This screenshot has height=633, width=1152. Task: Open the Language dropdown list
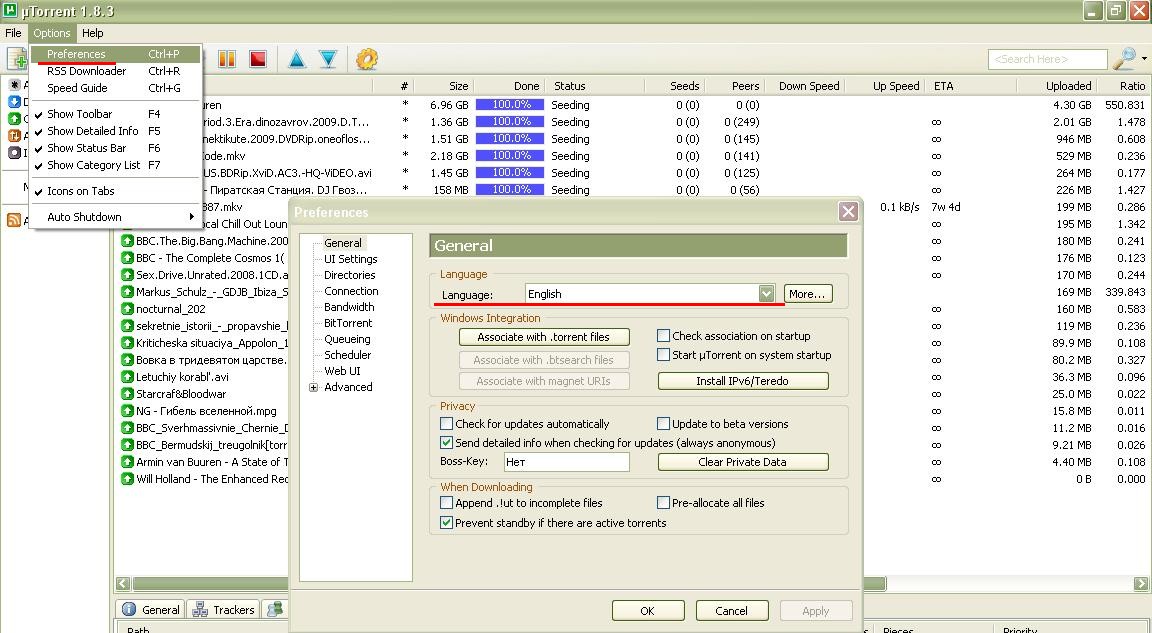(x=766, y=294)
